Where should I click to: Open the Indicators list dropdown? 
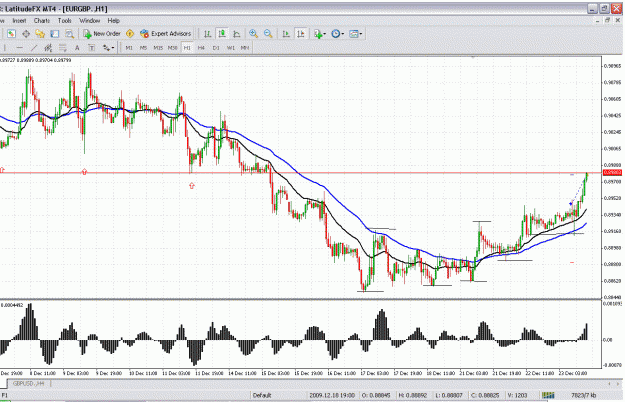pyautogui.click(x=320, y=34)
